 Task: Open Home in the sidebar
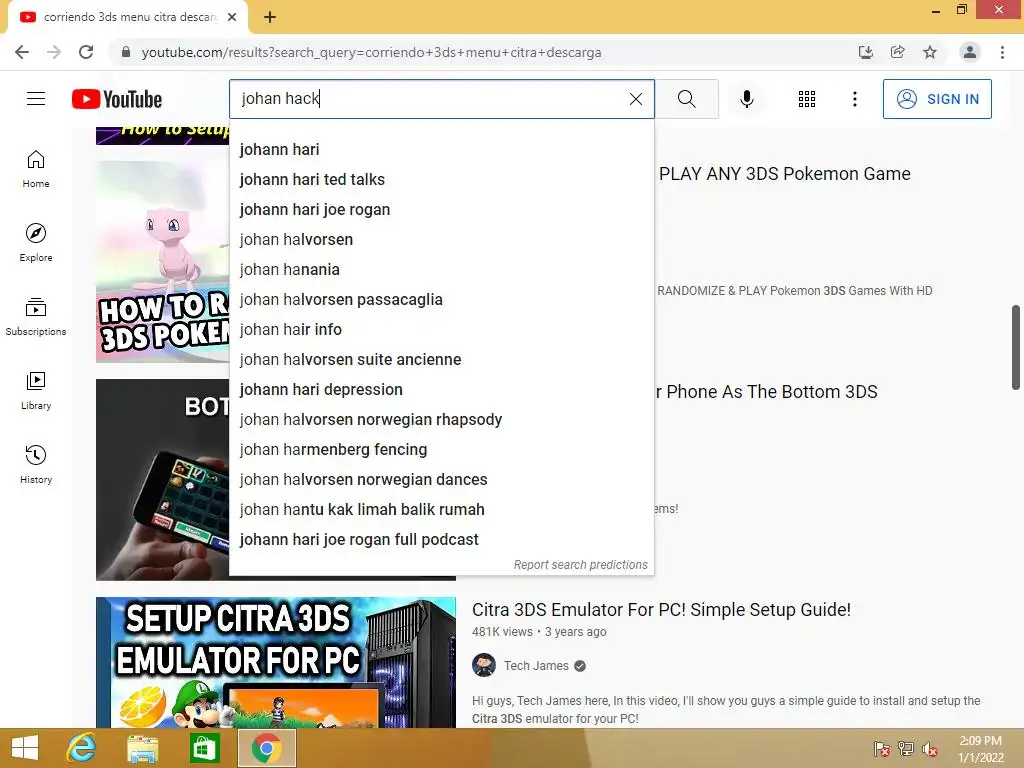click(36, 169)
